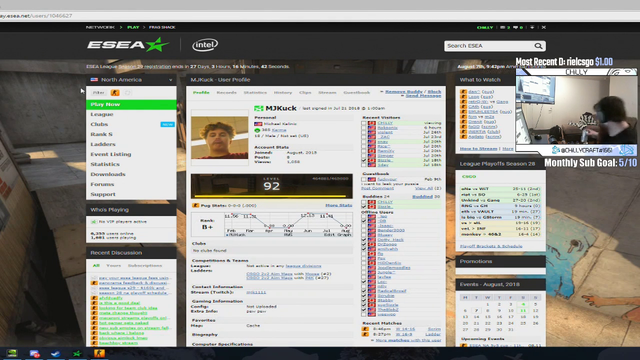
Task: Click the orange Pug Stats game icon
Action: click(196, 205)
